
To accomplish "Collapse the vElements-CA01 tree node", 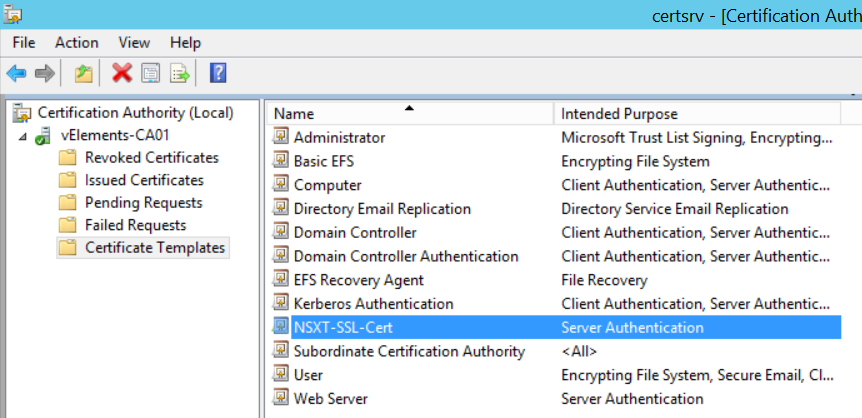I will 23,136.
